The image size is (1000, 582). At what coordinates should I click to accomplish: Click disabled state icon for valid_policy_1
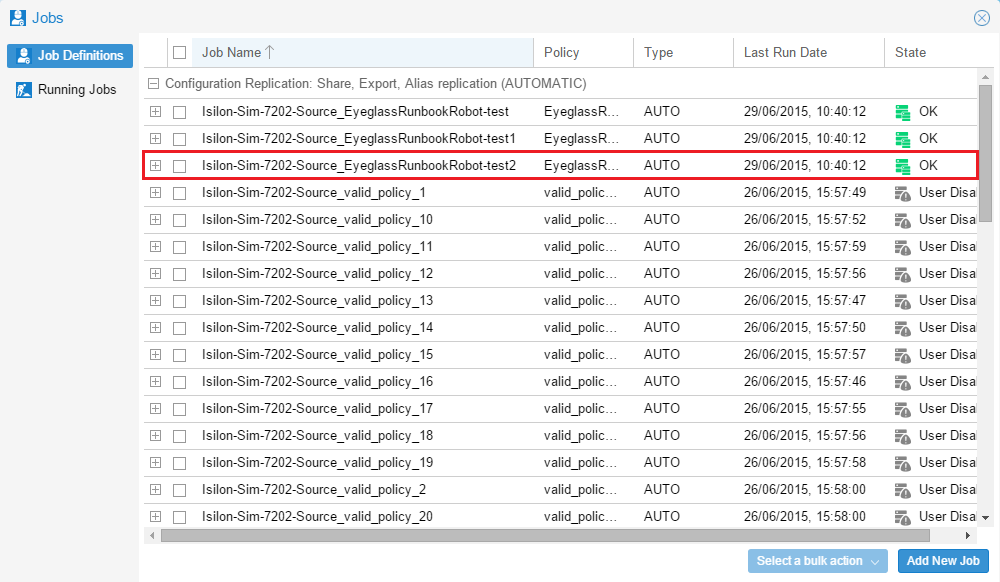902,193
